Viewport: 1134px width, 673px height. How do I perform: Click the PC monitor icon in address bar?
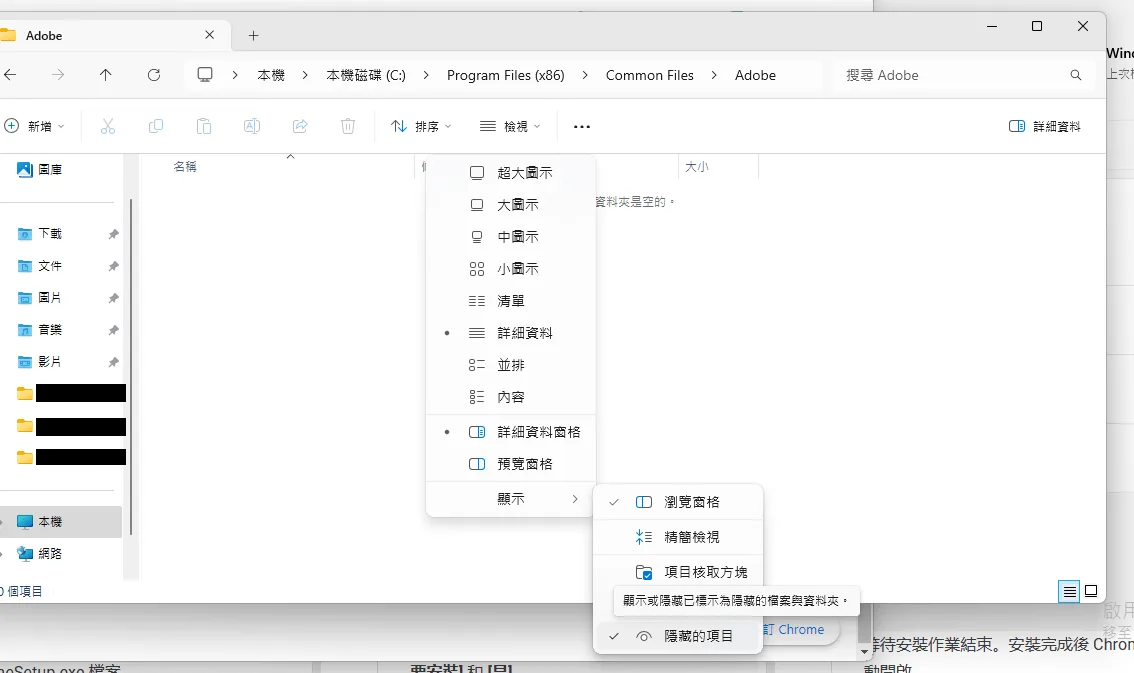click(205, 74)
